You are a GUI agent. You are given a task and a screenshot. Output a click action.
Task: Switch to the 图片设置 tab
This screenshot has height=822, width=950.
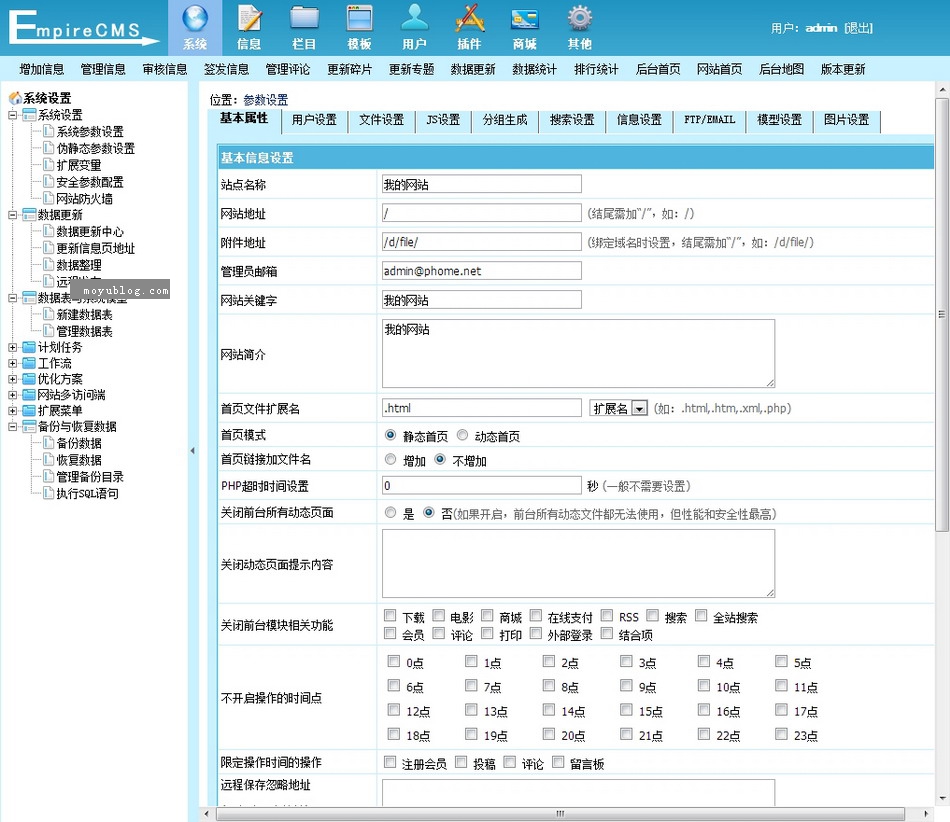pos(846,120)
